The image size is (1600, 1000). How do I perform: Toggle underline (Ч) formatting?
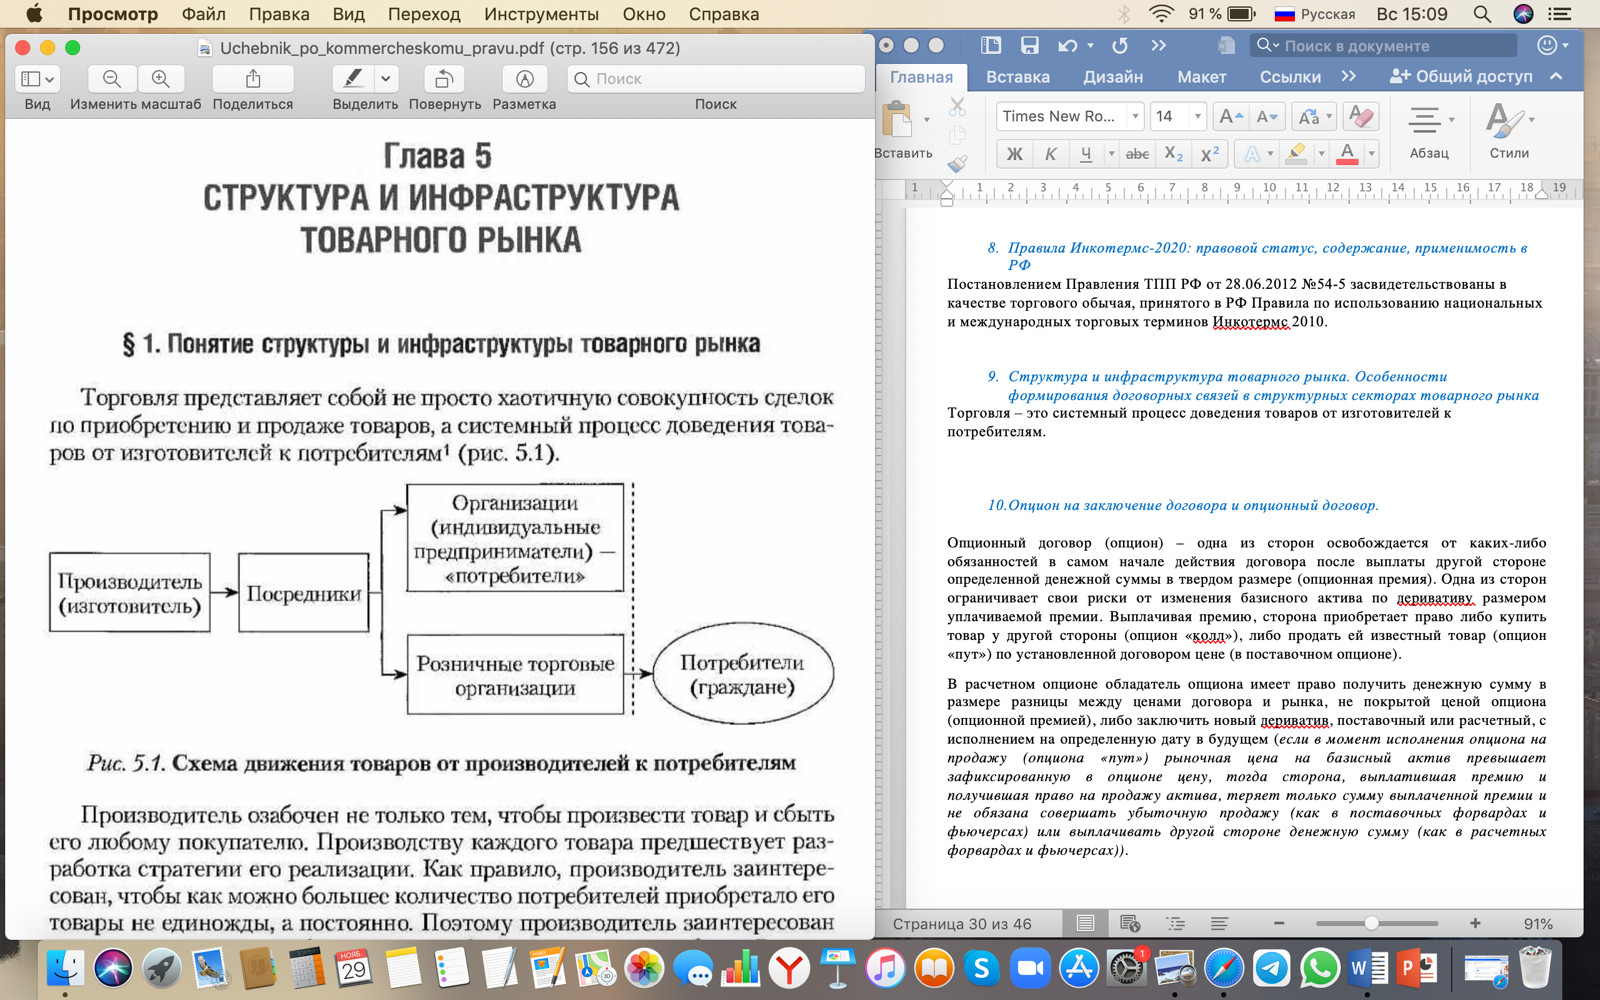click(x=1085, y=154)
